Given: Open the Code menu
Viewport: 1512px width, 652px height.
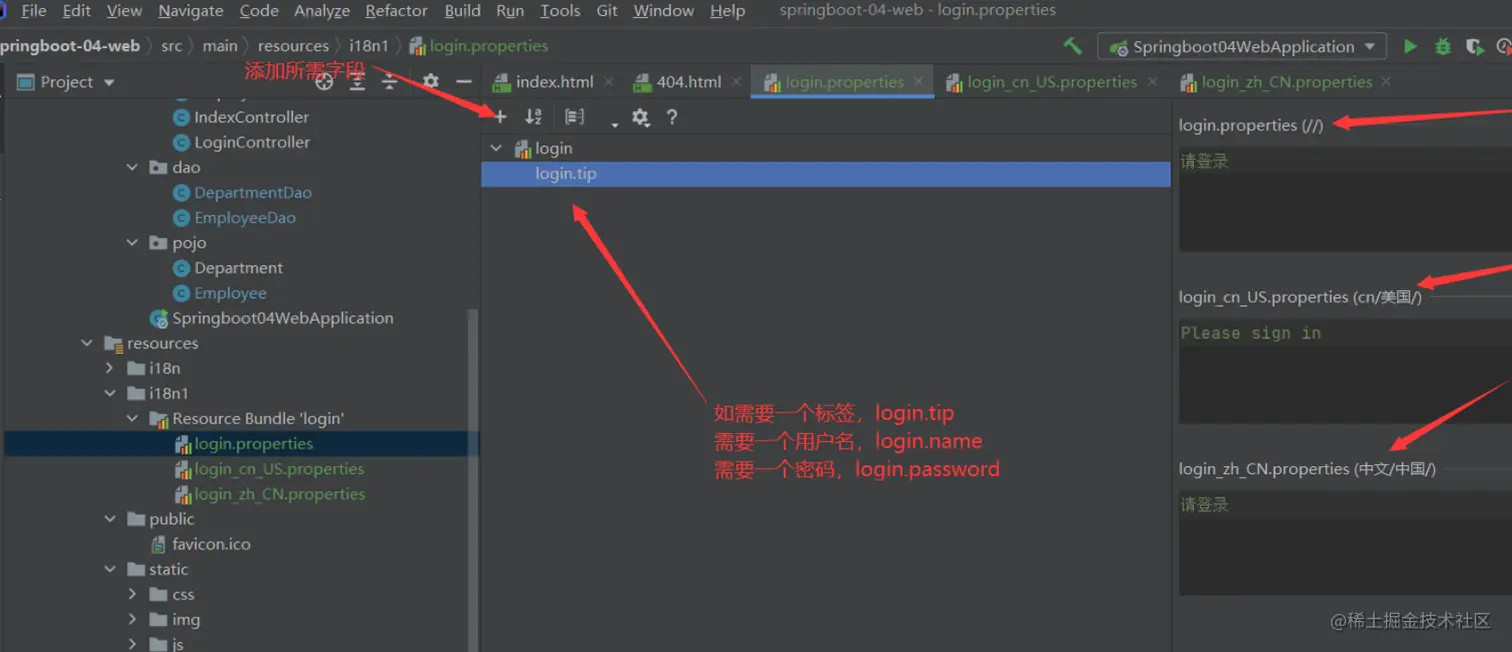Looking at the screenshot, I should [x=259, y=11].
